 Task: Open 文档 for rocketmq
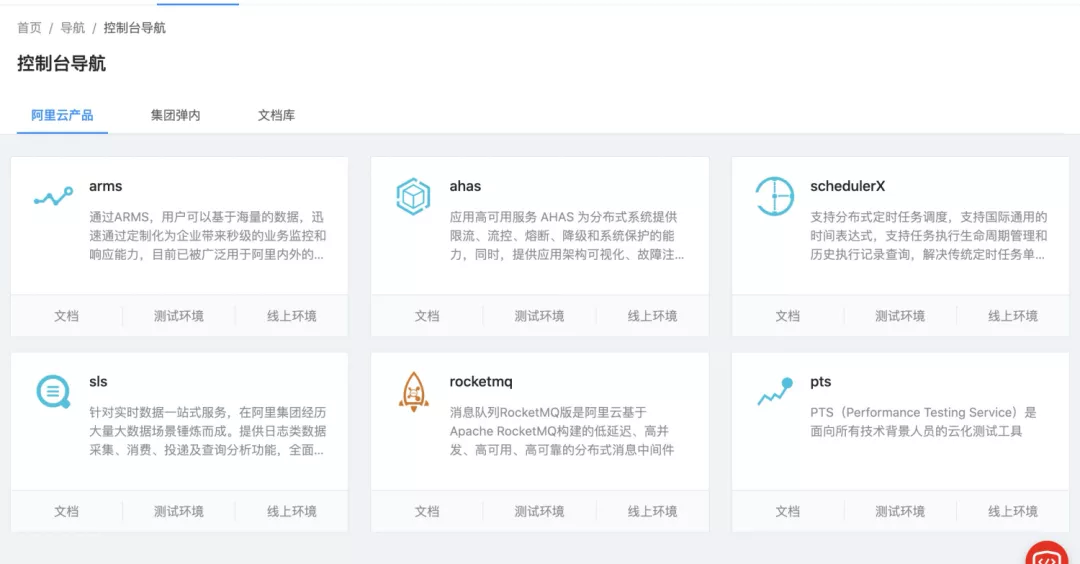pyautogui.click(x=427, y=512)
